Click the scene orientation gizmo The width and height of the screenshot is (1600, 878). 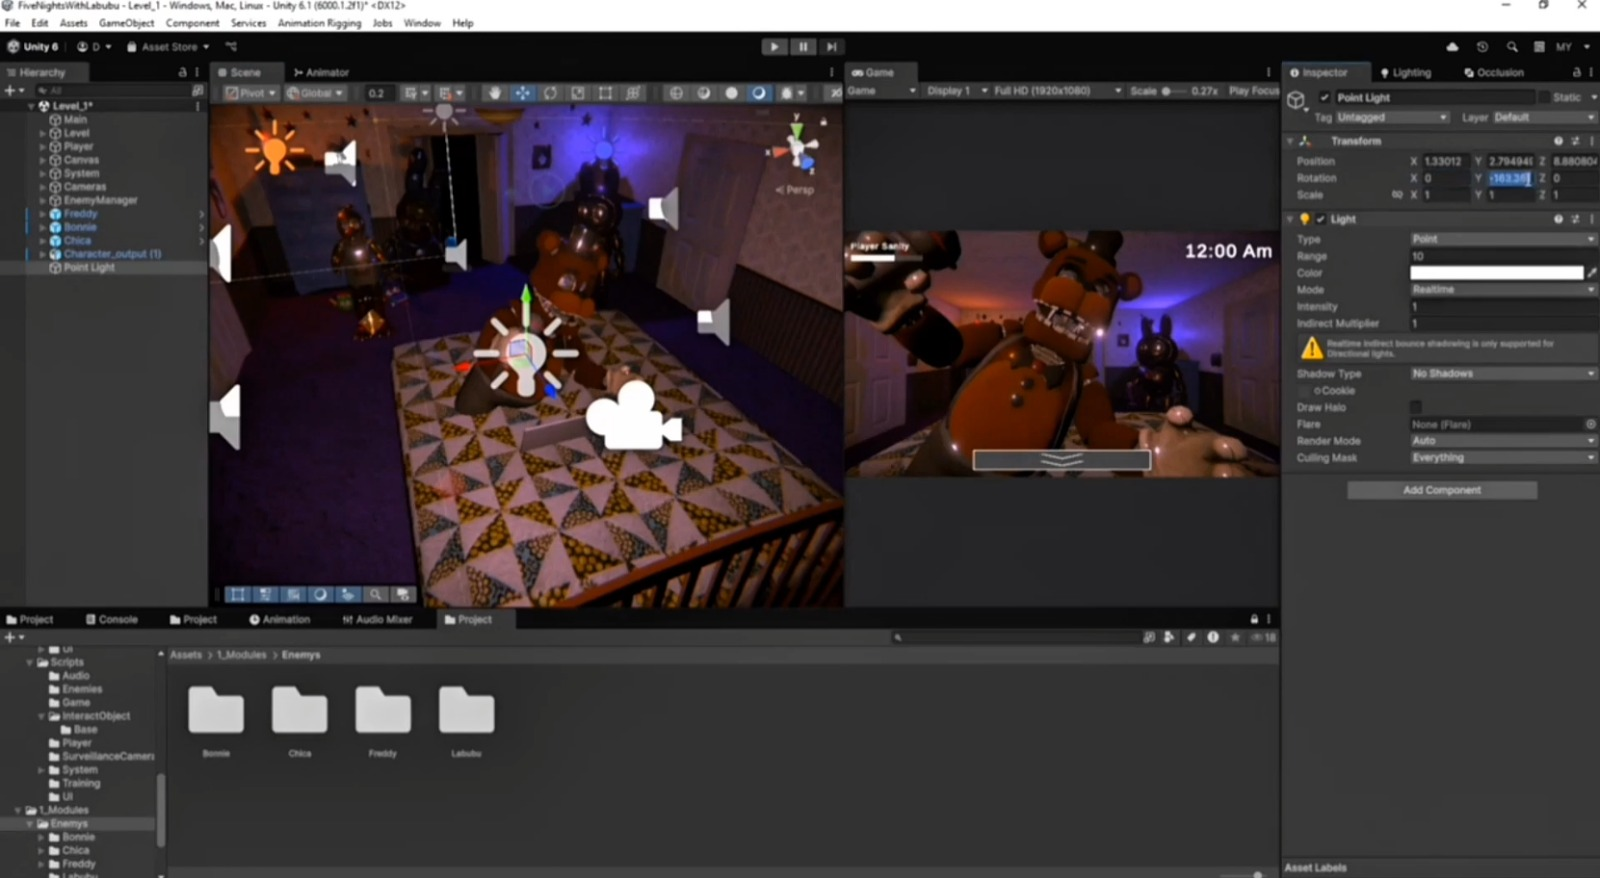(x=799, y=150)
